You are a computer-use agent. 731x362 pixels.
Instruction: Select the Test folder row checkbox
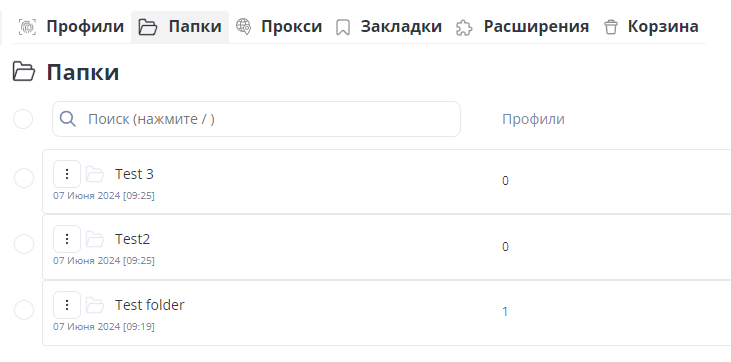tap(24, 310)
